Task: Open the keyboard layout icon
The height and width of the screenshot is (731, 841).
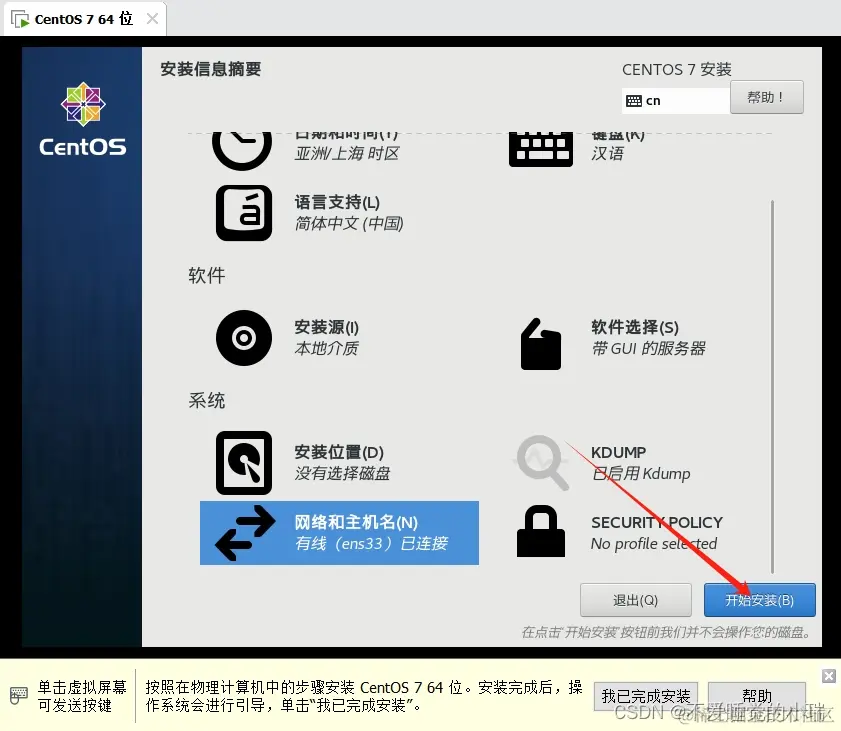Action: pos(541,149)
